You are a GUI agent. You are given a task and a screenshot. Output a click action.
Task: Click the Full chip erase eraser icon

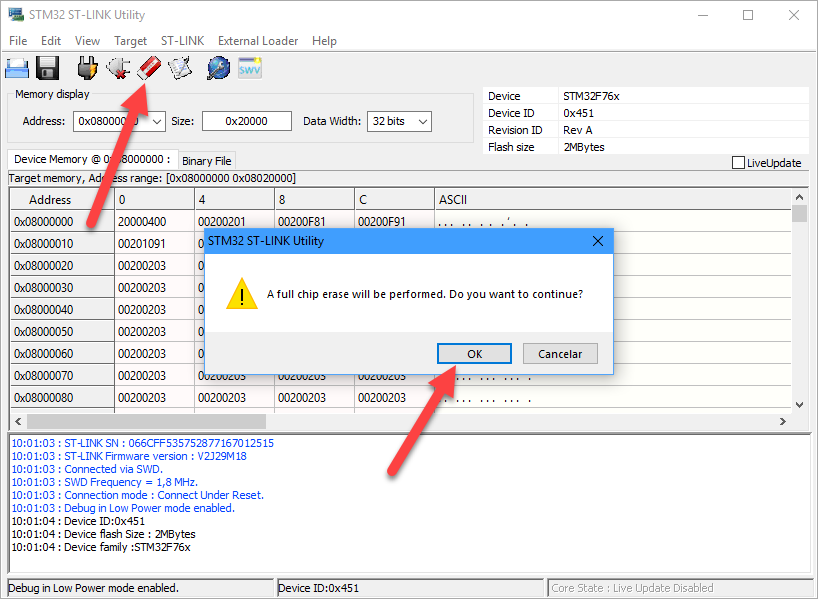(149, 68)
